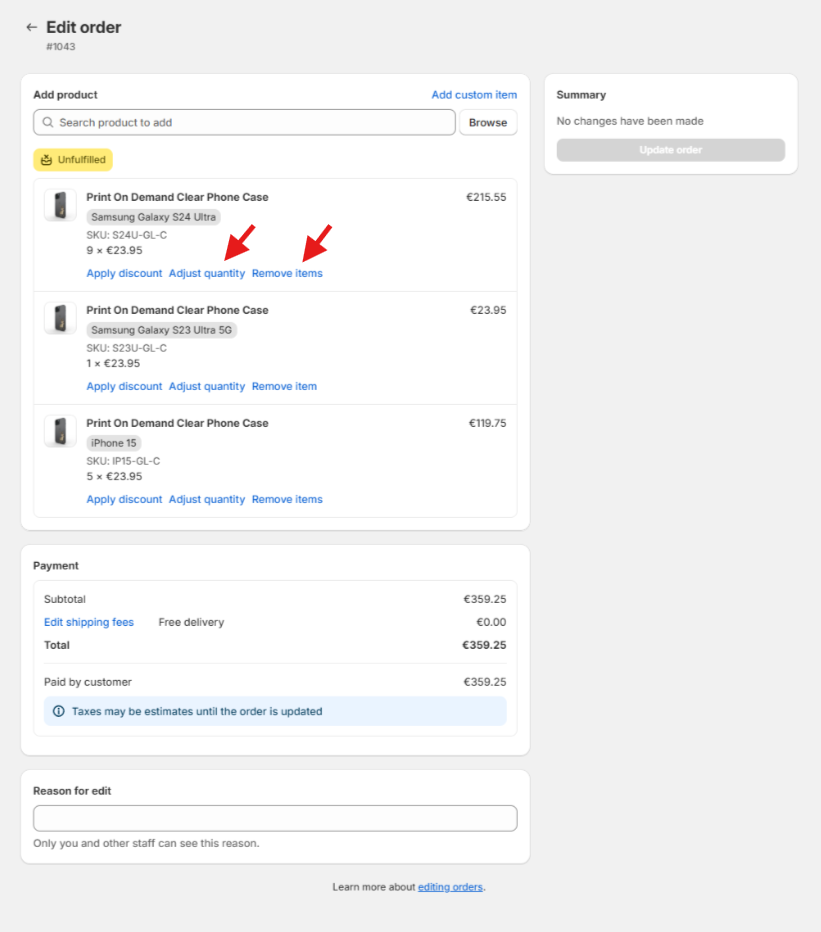This screenshot has width=821, height=932.
Task: Remove items for the S24 Ultra case
Action: coord(287,274)
